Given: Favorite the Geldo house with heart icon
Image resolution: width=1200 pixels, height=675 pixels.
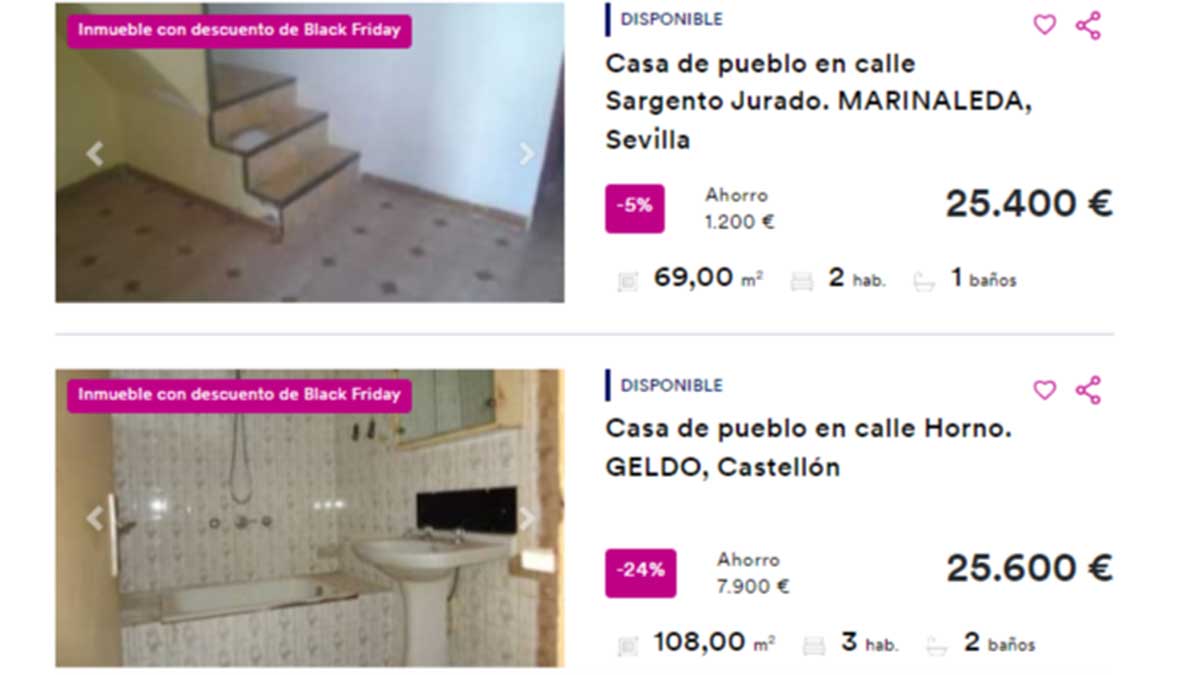Looking at the screenshot, I should click(x=1044, y=390).
